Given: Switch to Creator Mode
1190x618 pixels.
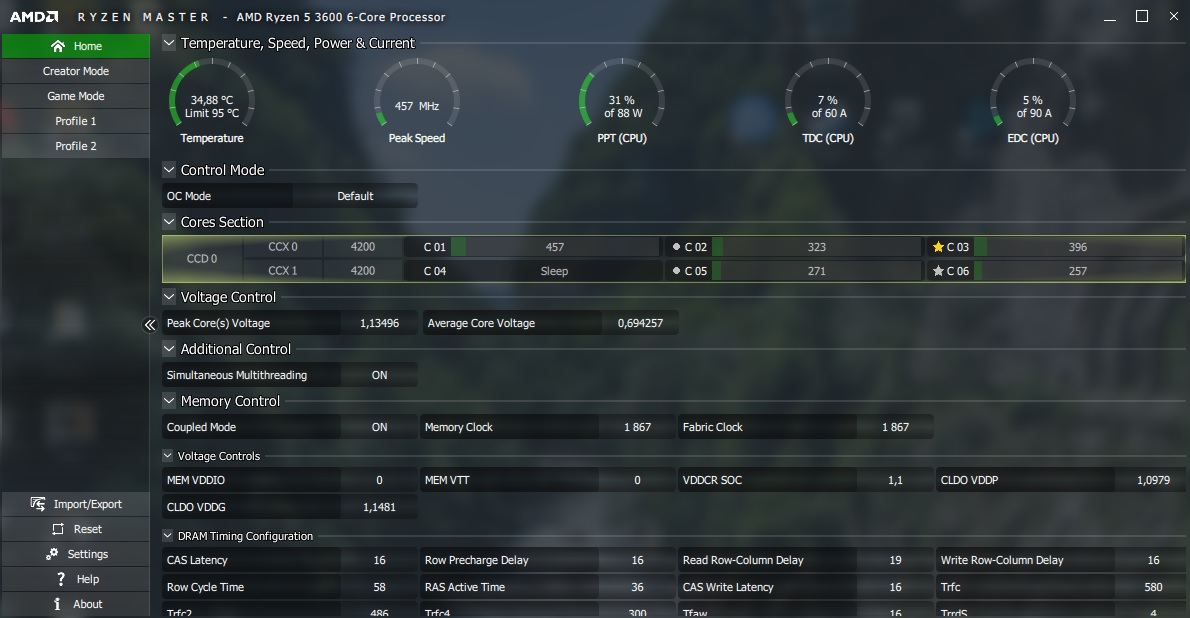Looking at the screenshot, I should coord(76,71).
